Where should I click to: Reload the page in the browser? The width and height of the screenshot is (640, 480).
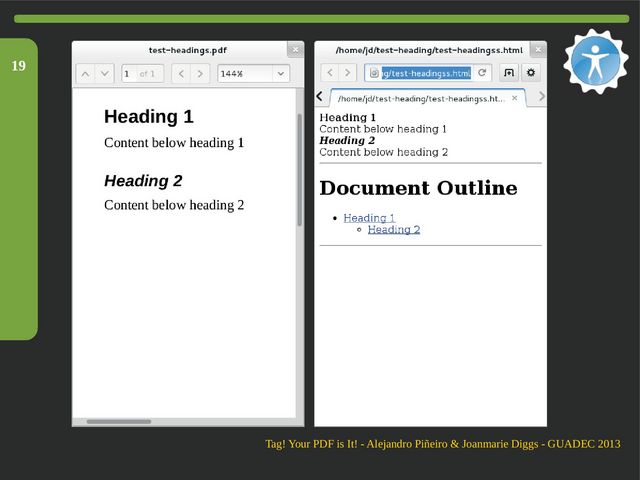click(482, 73)
